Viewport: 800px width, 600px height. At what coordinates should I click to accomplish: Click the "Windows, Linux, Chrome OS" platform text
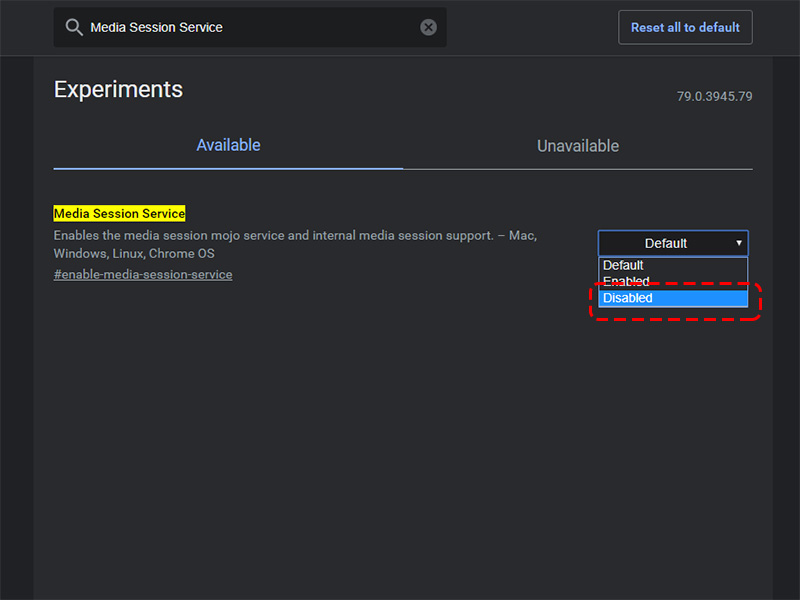pyautogui.click(x=134, y=254)
